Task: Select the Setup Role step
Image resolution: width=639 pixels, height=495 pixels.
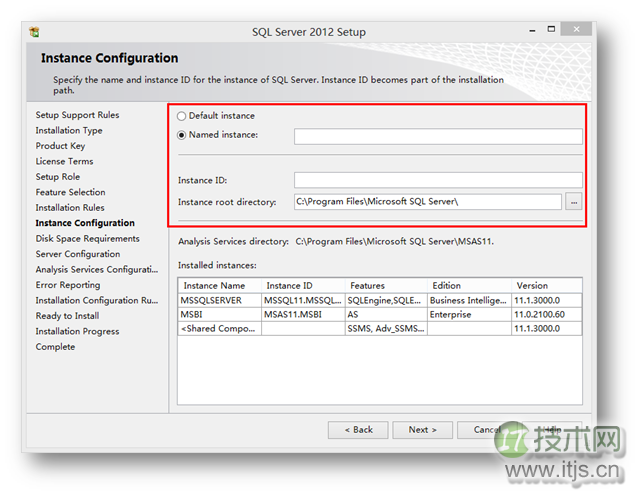Action: coord(58,177)
